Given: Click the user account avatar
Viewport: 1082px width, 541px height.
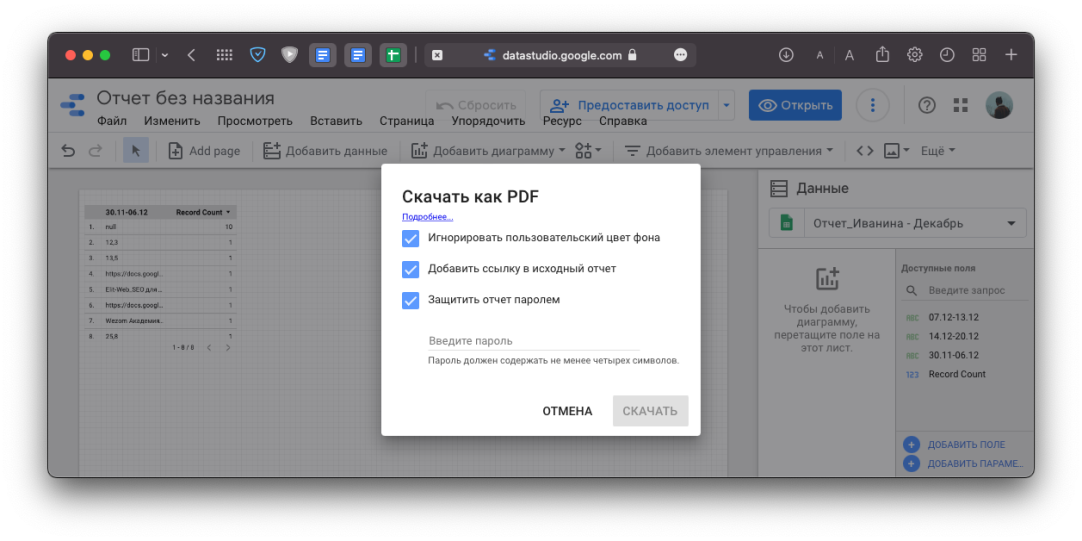Looking at the screenshot, I should pos(999,106).
